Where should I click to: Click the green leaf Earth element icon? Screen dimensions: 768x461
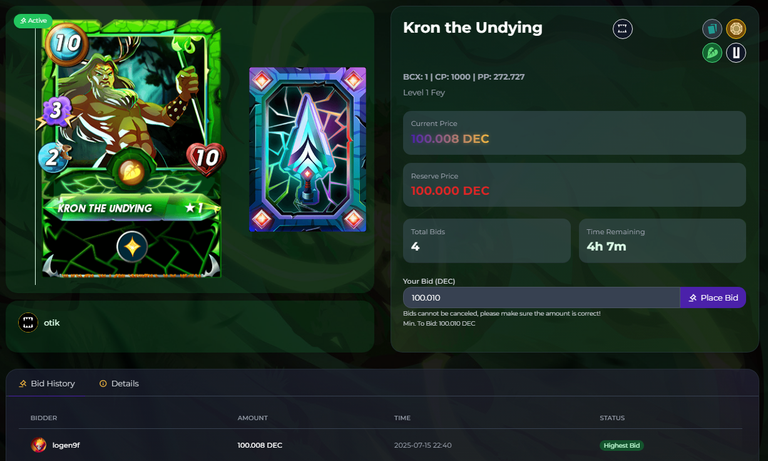[x=712, y=52]
